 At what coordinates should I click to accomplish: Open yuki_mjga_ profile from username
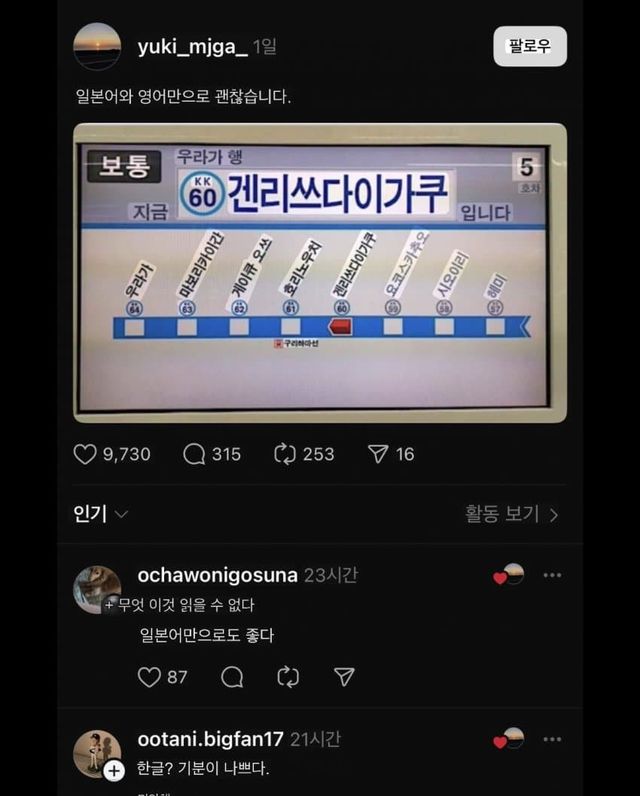(x=192, y=47)
